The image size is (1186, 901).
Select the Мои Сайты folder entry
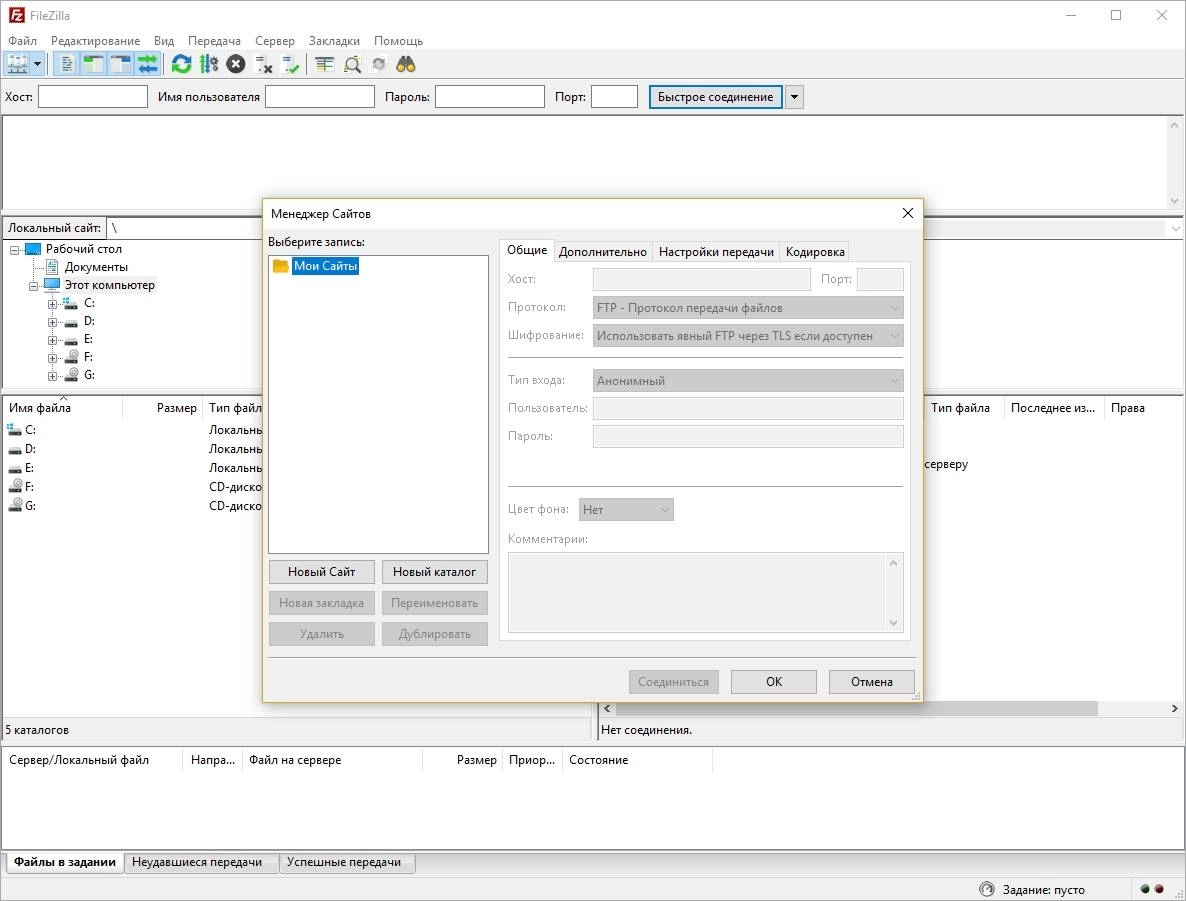tap(325, 266)
